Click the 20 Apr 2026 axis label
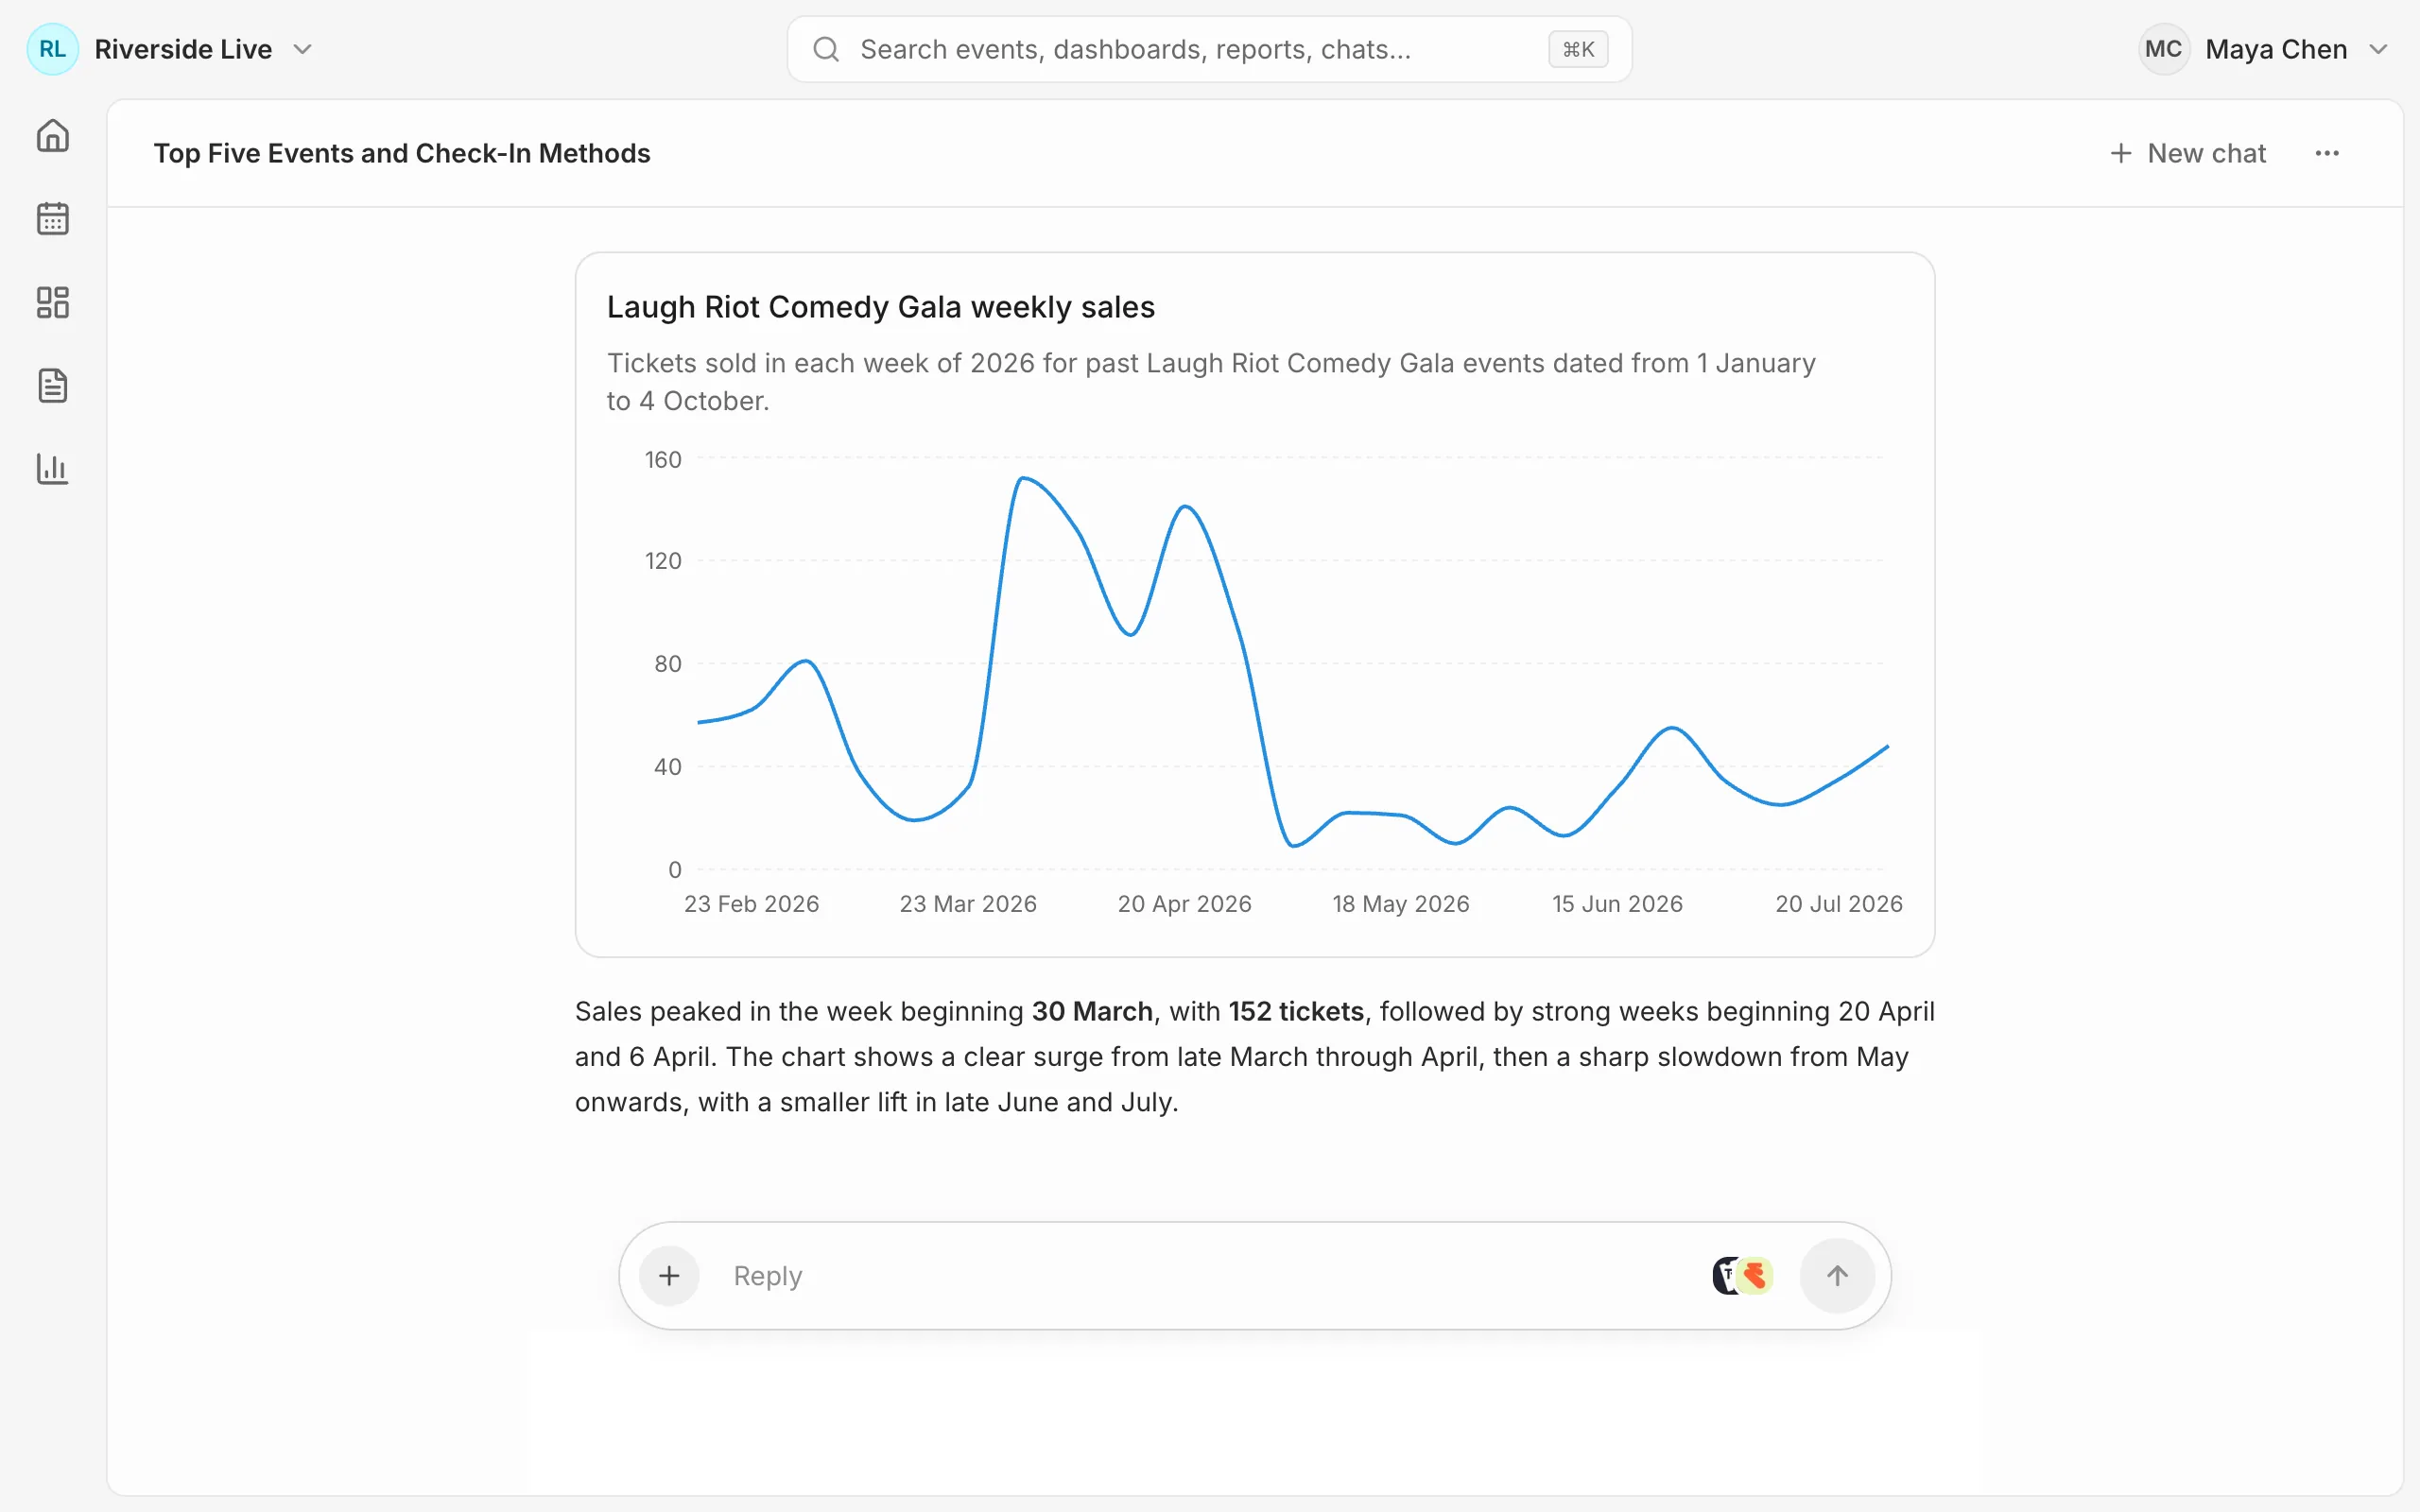Screen dimensions: 2420x1512 pyautogui.click(x=1184, y=904)
